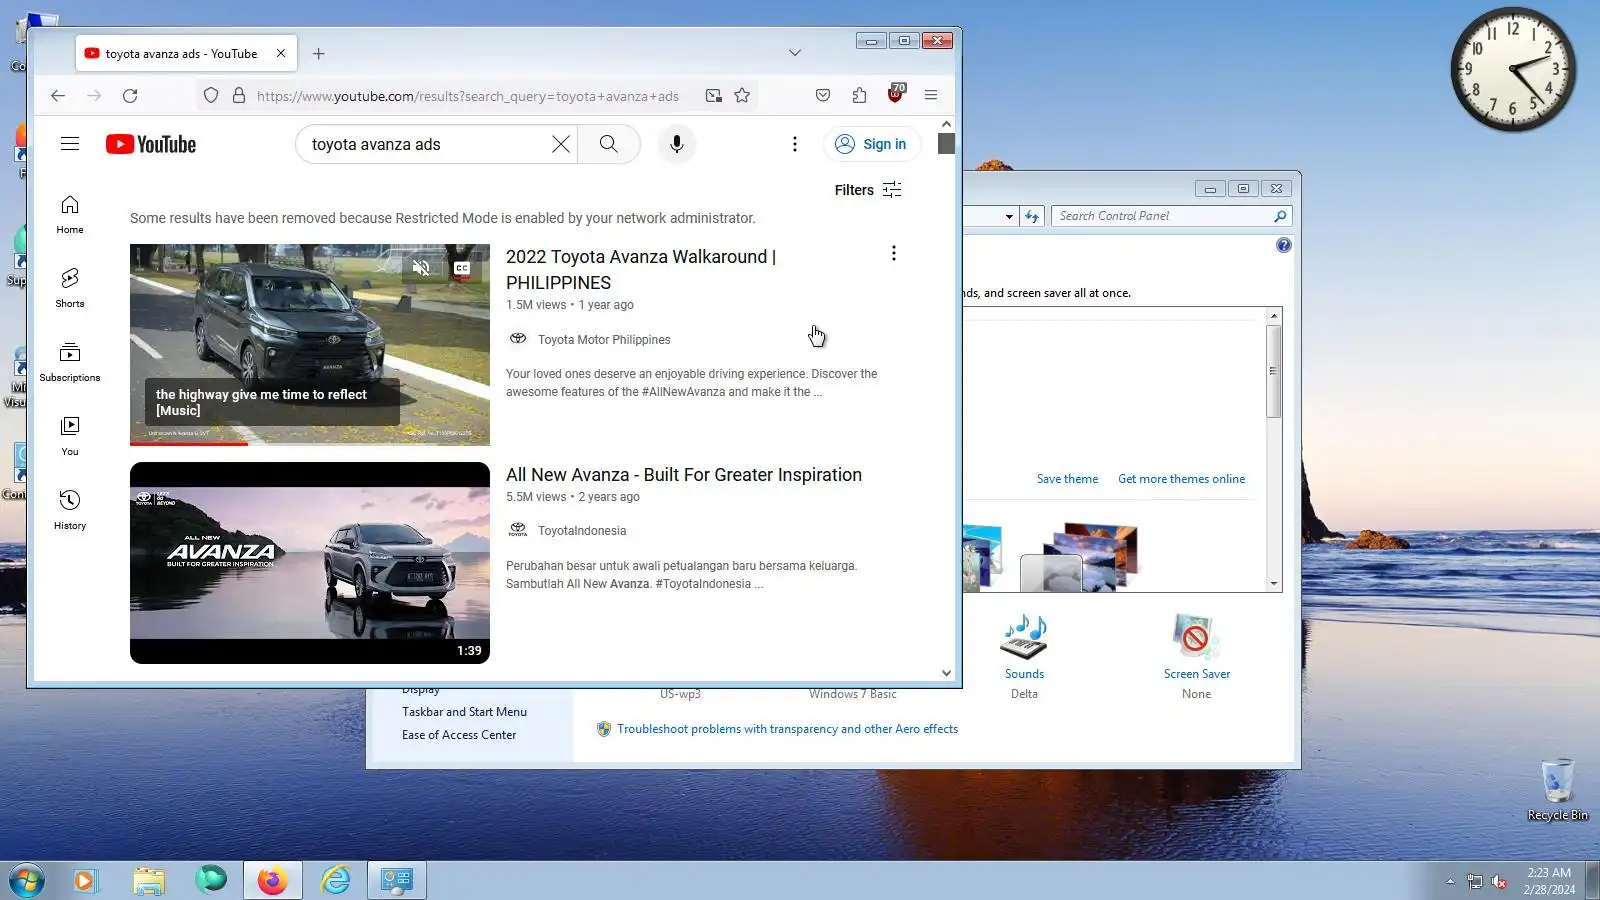Open Windows Explorer from taskbar
Viewport: 1600px width, 900px height.
tap(149, 881)
